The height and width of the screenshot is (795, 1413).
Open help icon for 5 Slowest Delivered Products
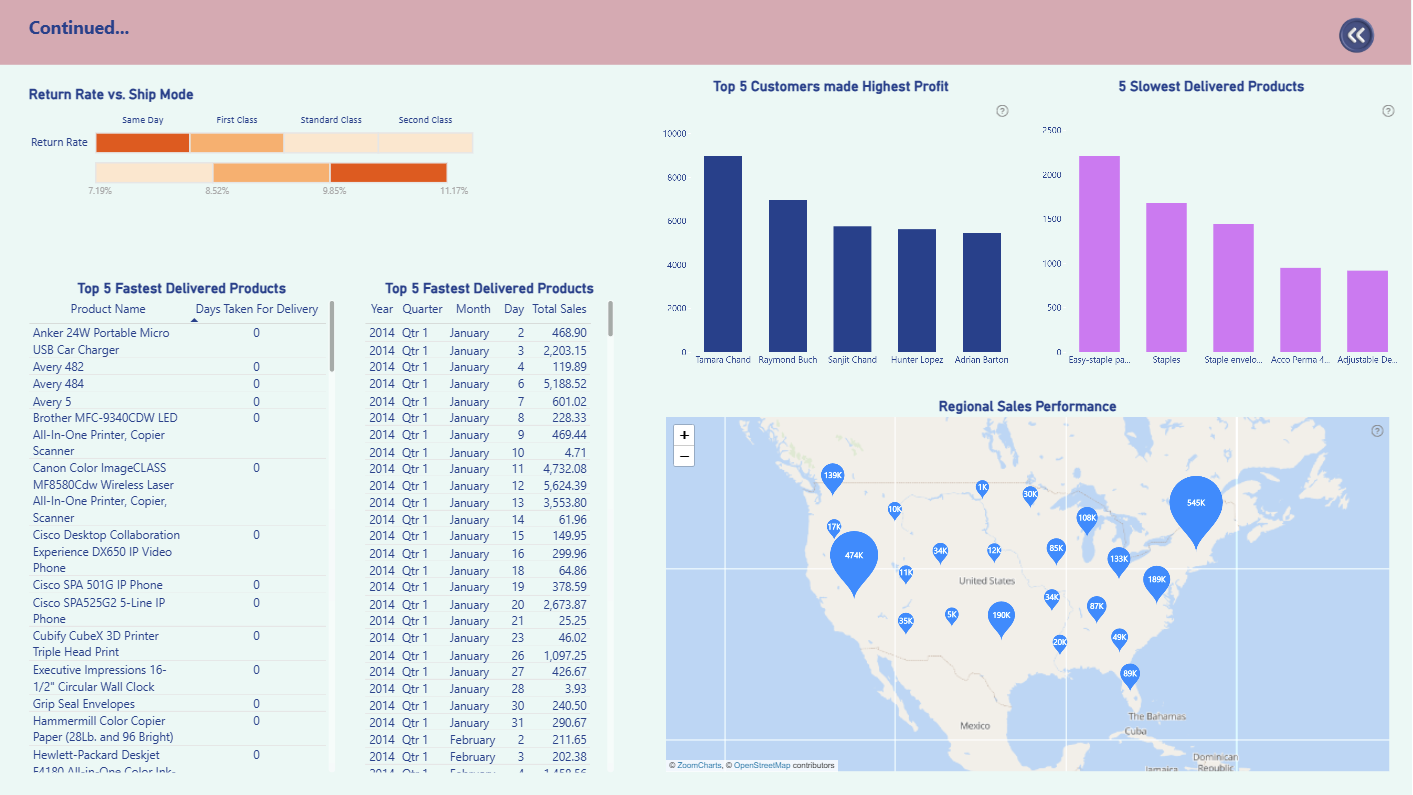pos(1388,111)
